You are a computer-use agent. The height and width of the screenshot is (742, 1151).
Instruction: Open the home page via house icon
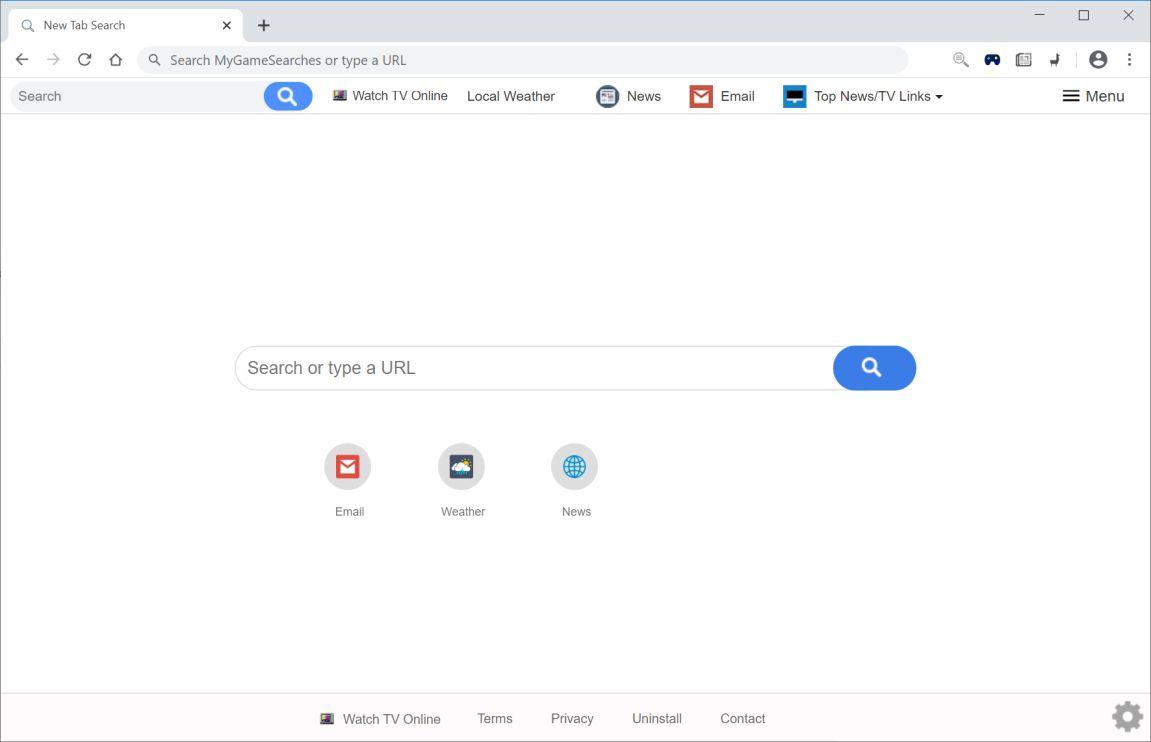point(115,59)
